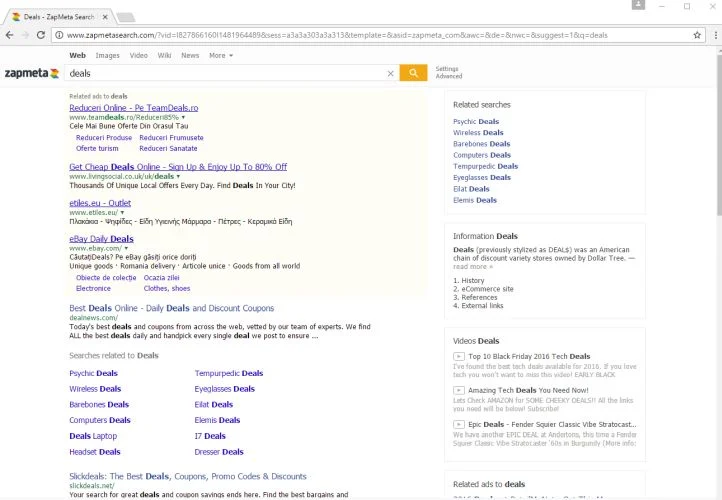Open Reduceri Sanatate sublink

coord(168,148)
